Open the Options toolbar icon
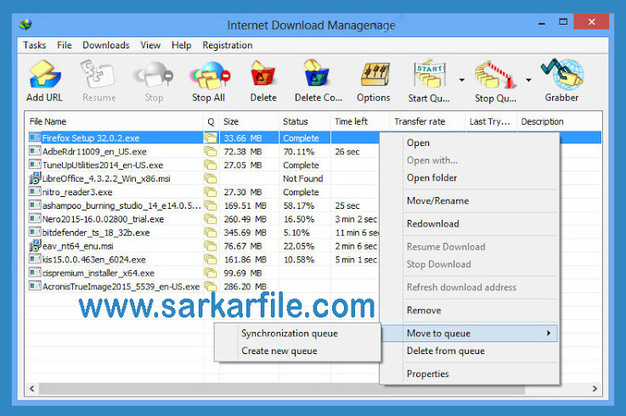626x416 pixels. pyautogui.click(x=375, y=74)
